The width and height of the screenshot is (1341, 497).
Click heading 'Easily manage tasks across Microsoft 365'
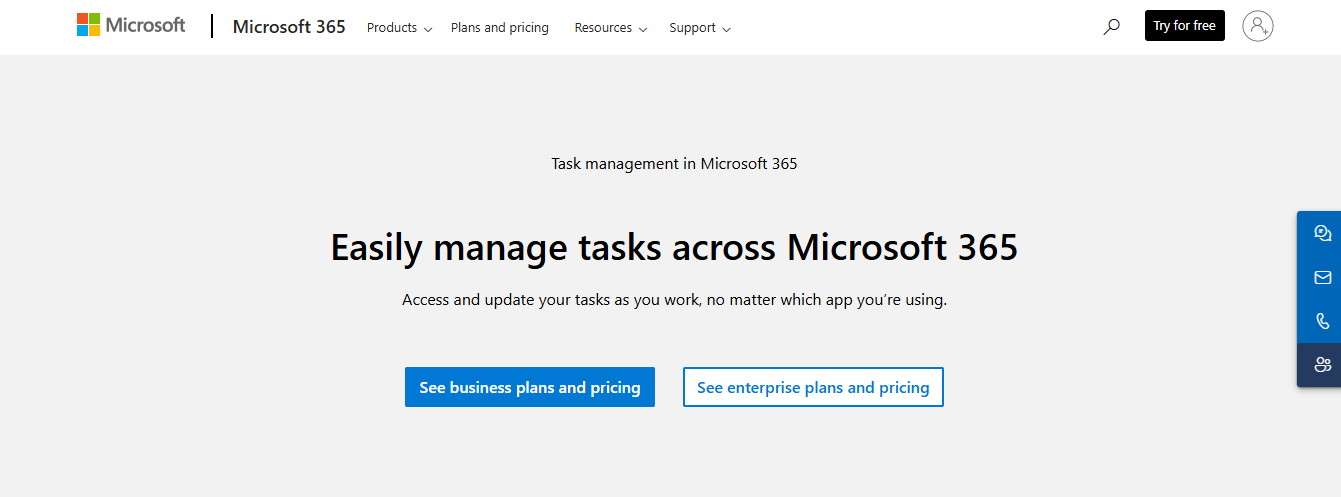[674, 247]
